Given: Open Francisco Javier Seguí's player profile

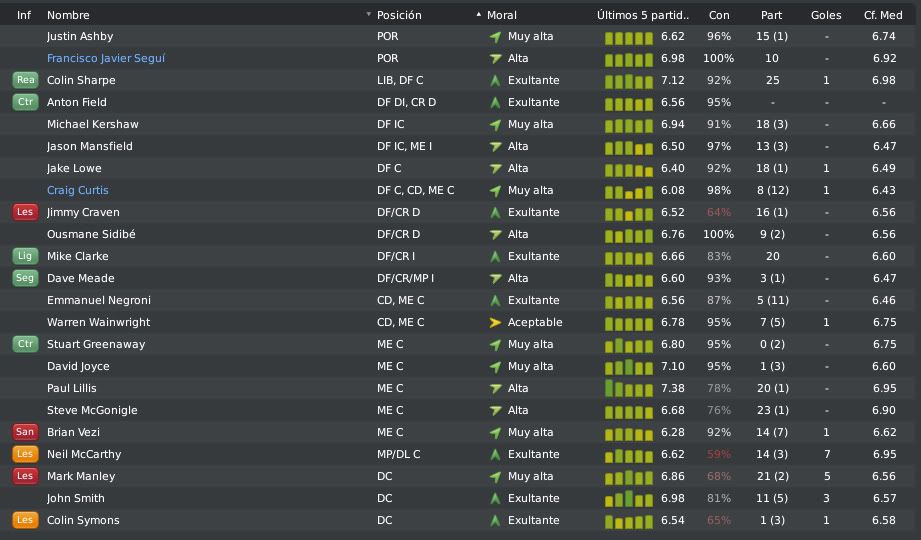Looking at the screenshot, I should click(x=106, y=58).
